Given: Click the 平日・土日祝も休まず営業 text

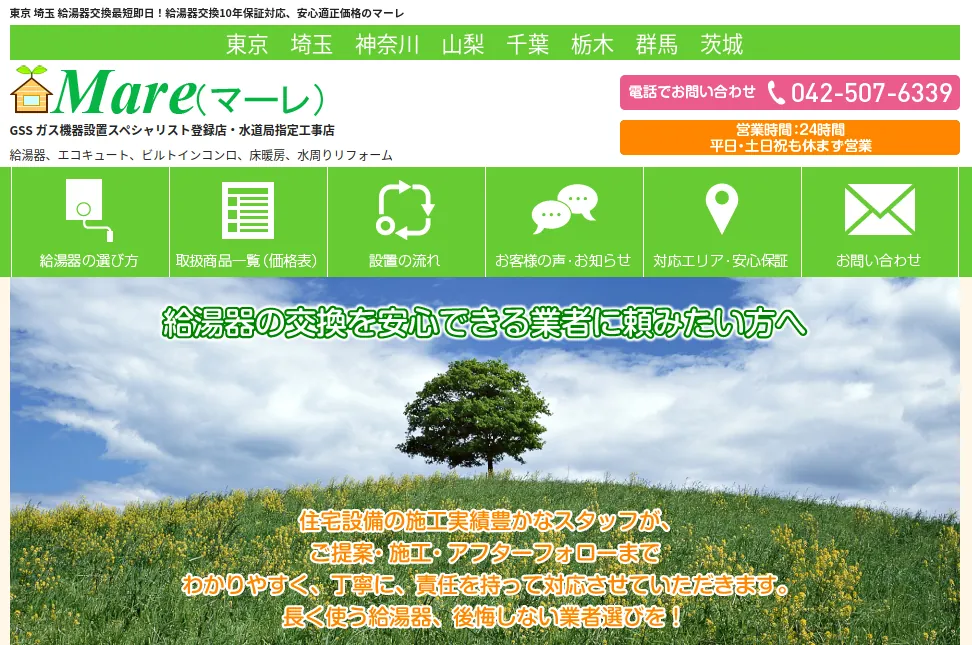Looking at the screenshot, I should pyautogui.click(x=790, y=146).
